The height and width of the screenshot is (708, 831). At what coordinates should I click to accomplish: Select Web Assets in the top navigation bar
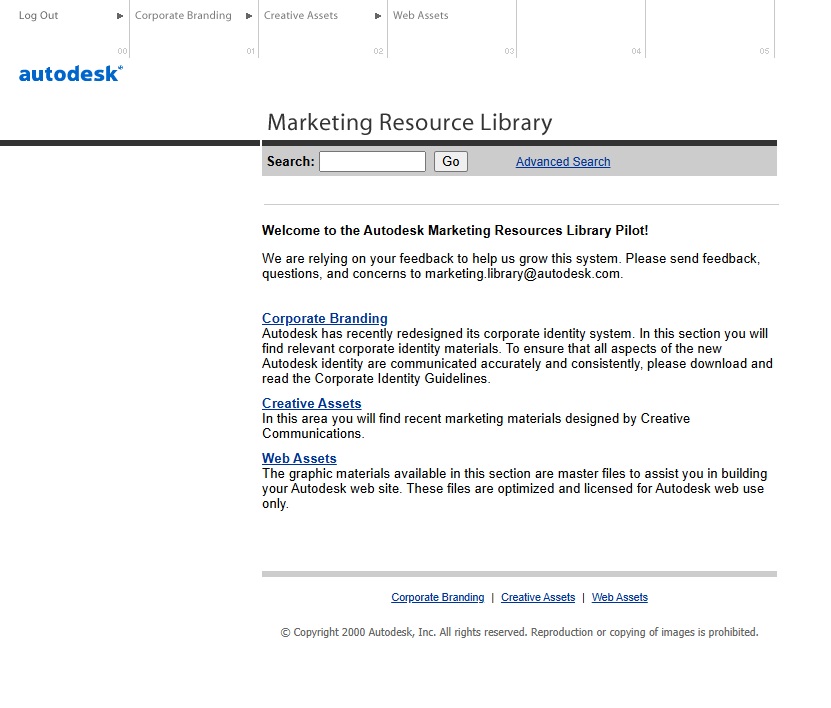pos(421,16)
